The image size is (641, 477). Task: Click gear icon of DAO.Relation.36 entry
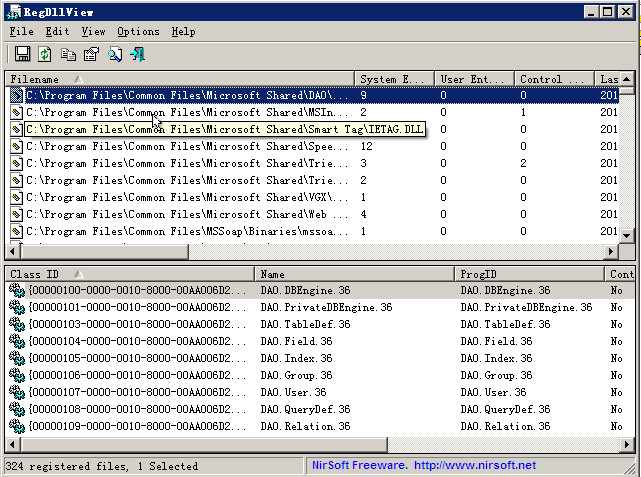tap(17, 426)
